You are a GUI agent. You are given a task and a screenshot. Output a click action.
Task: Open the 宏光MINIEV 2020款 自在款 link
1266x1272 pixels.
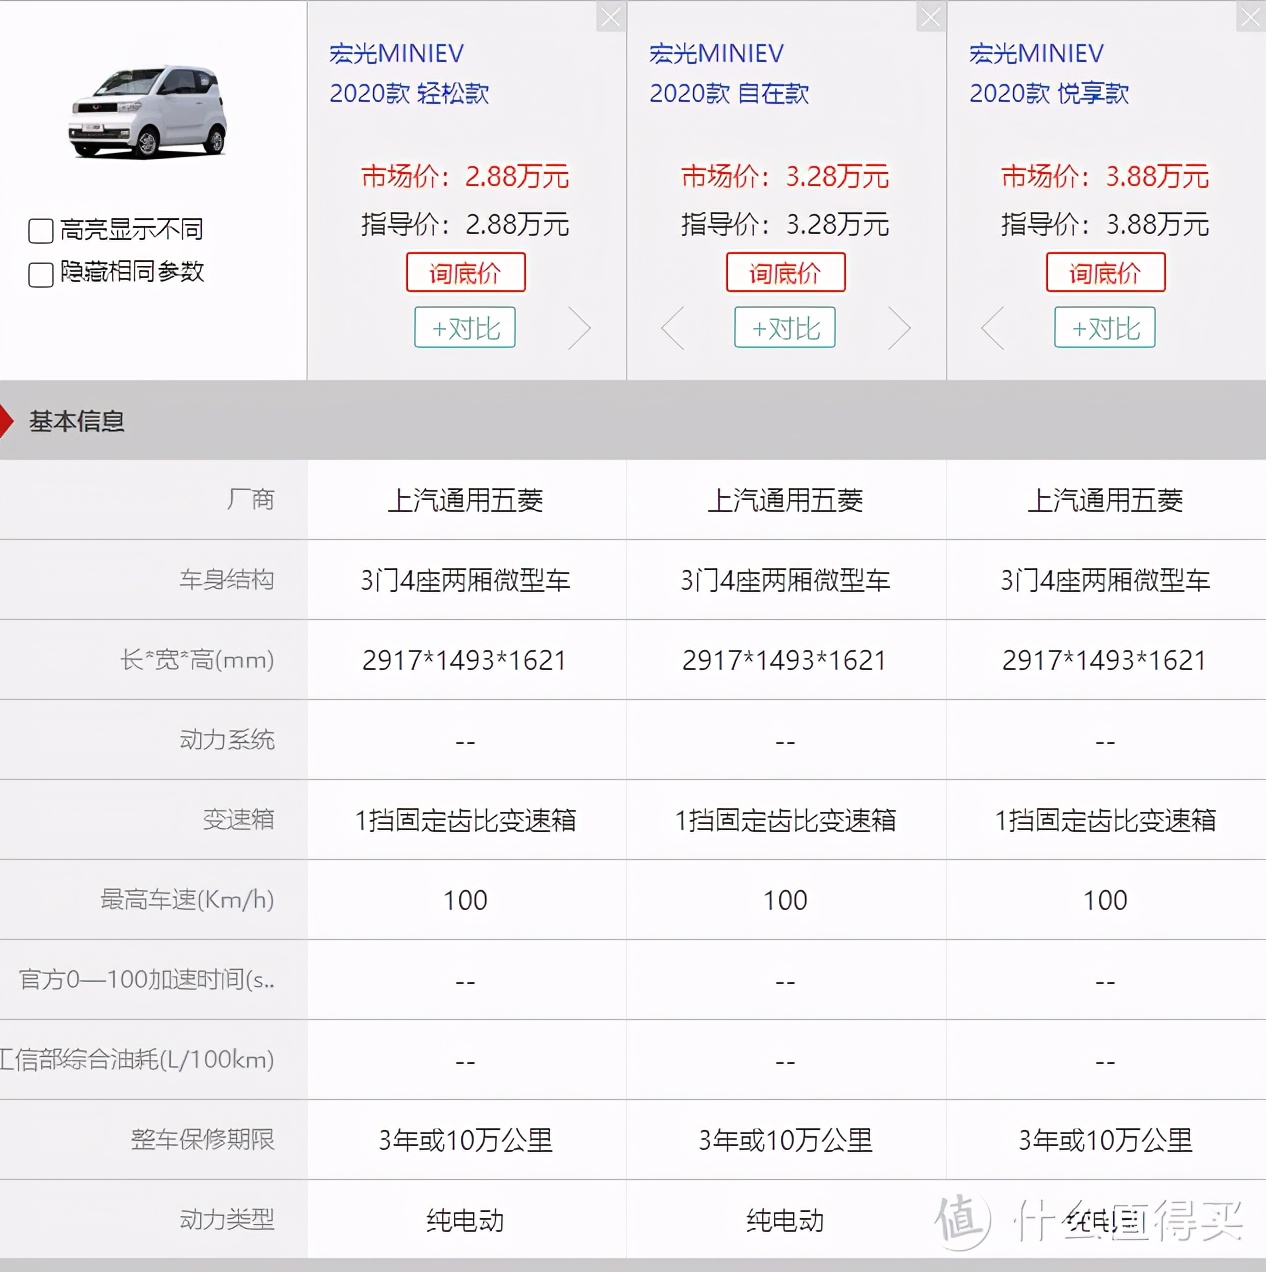[729, 73]
